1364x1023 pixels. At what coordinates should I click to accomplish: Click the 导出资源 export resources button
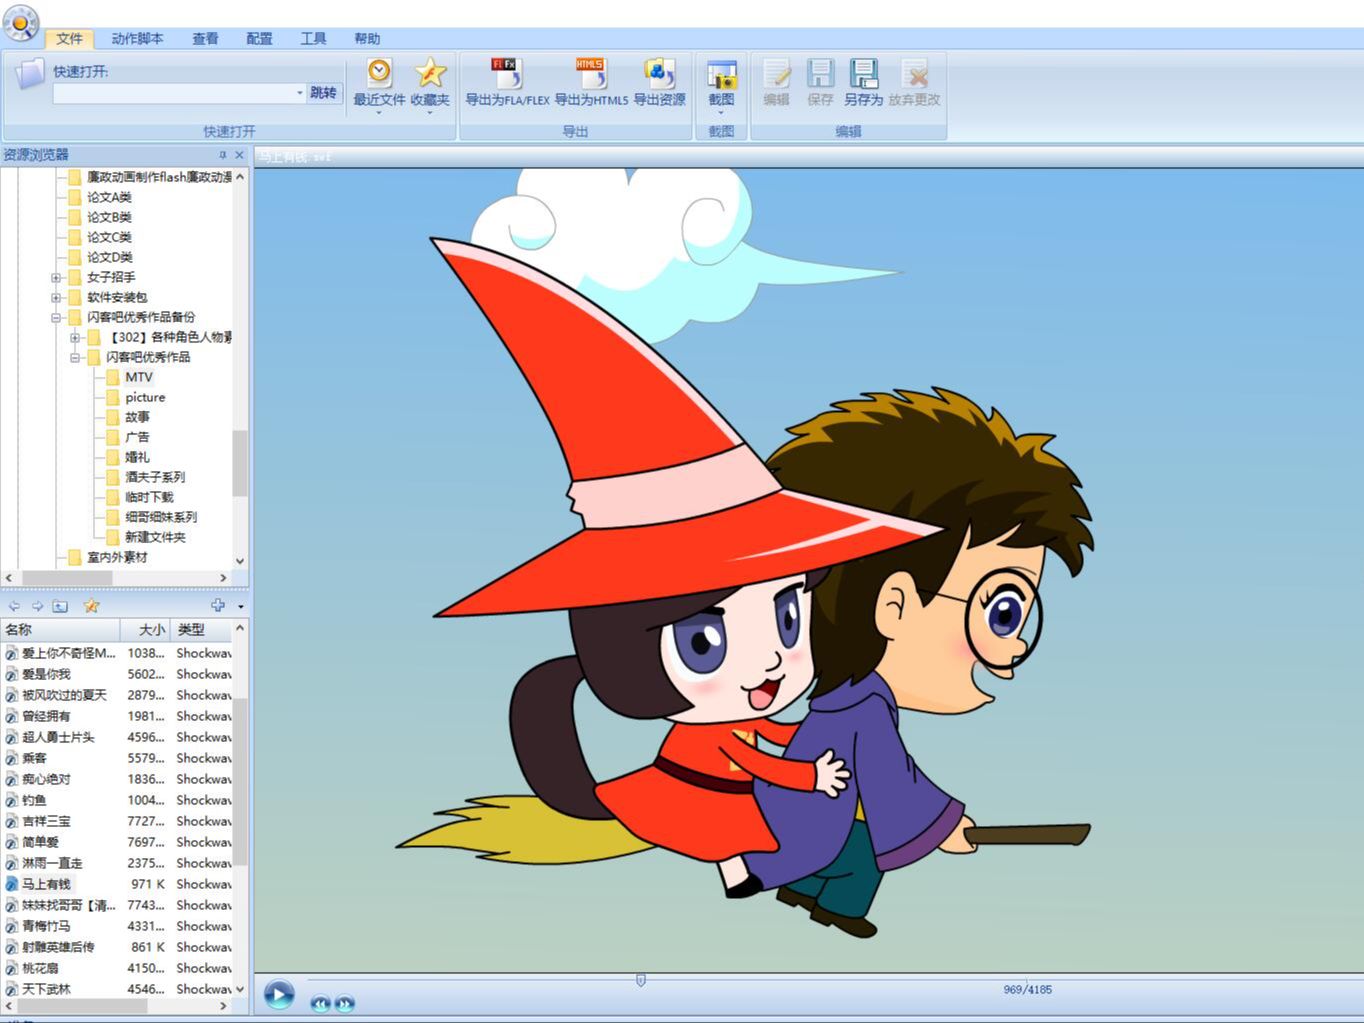659,83
